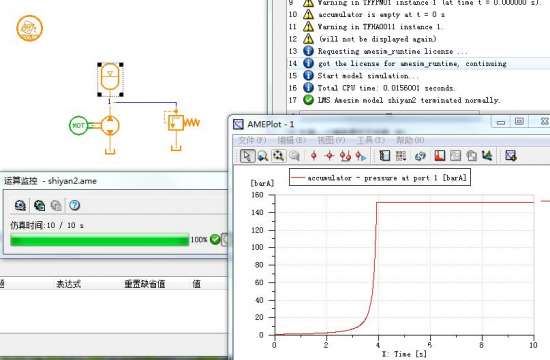Viewport: 550px width, 360px height.
Task: Click the blue refresh plot icon
Action: [x=420, y=156]
